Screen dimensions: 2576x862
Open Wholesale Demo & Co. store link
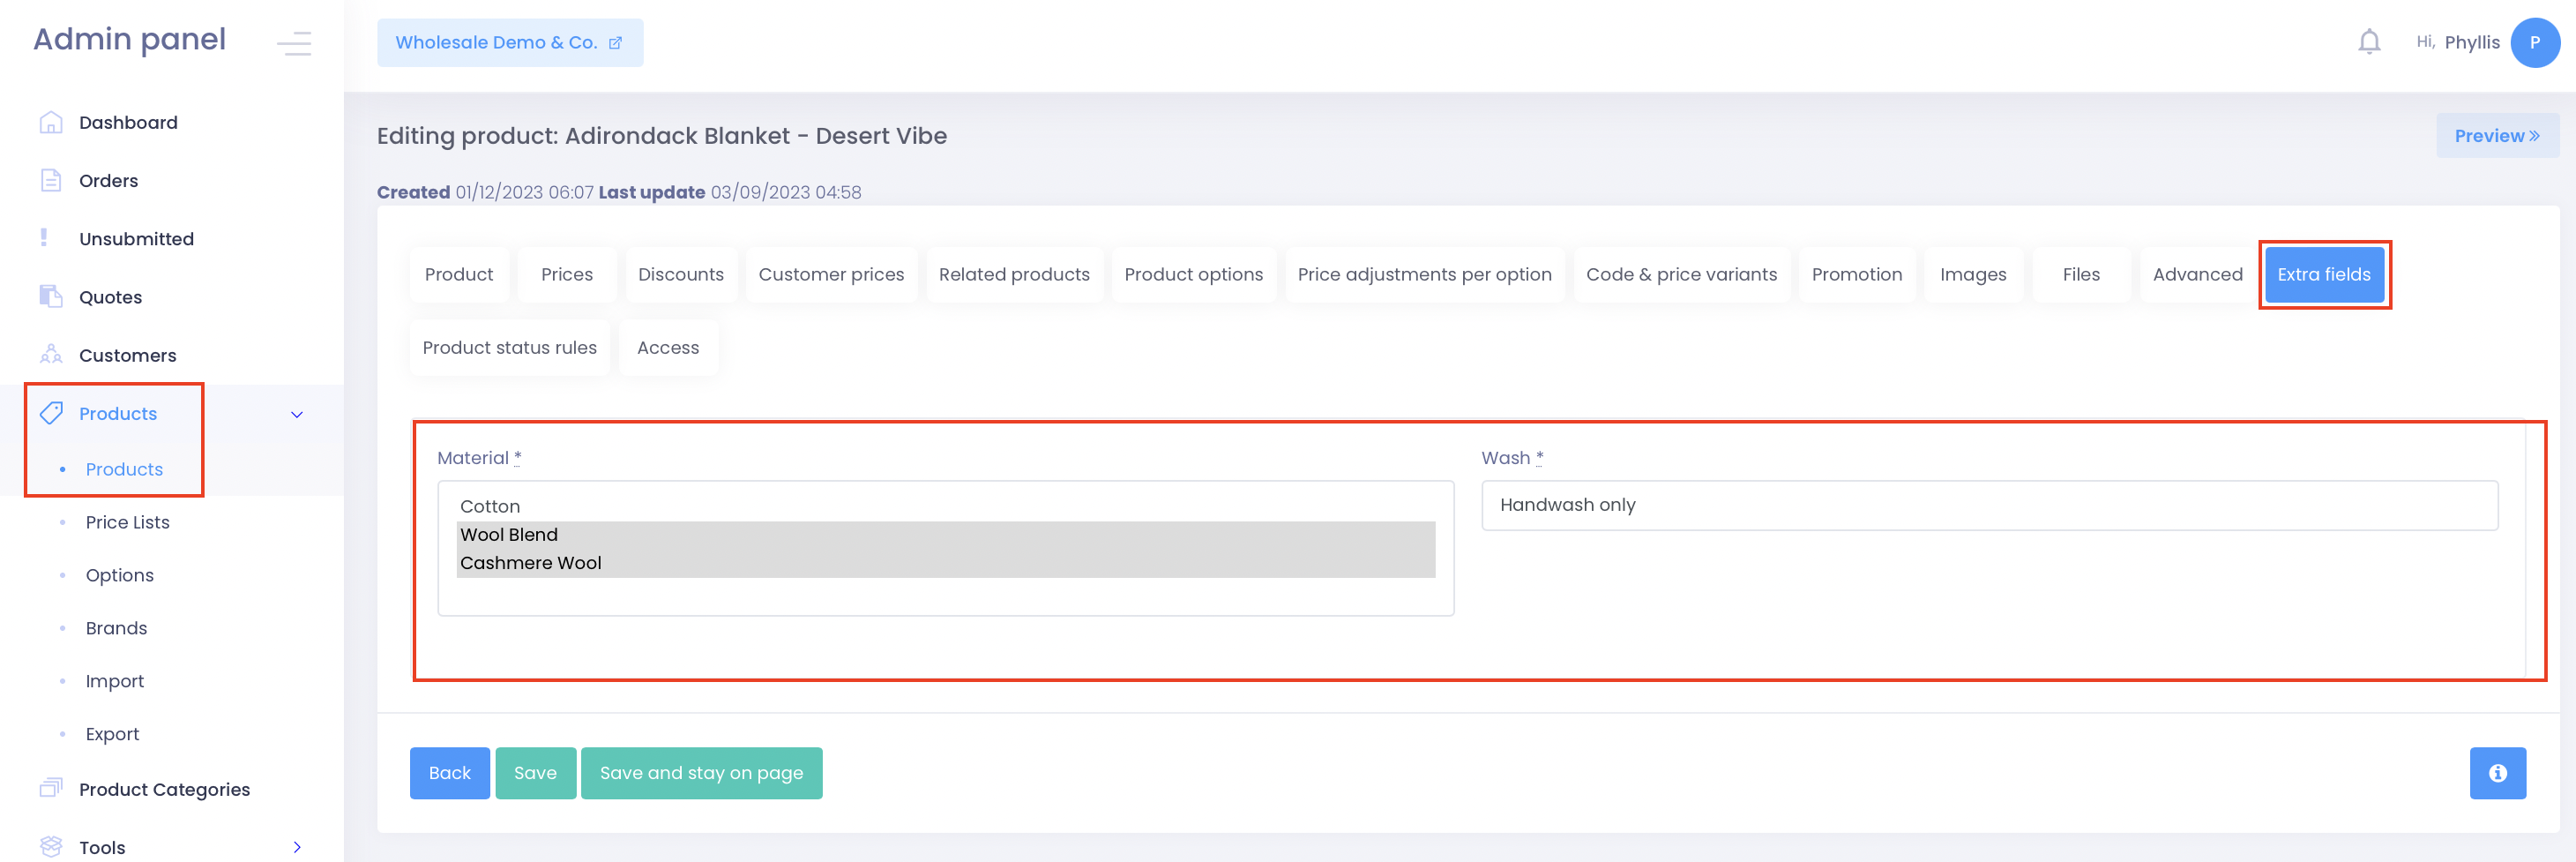click(x=509, y=43)
